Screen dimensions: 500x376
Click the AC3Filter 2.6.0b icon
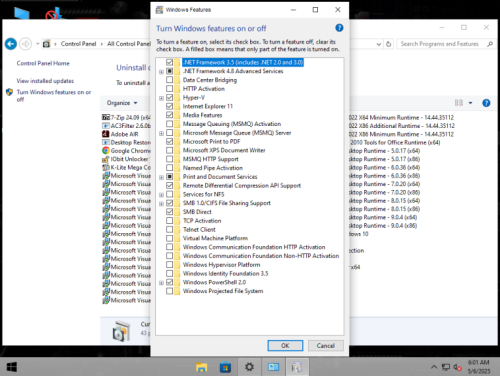click(x=106, y=126)
